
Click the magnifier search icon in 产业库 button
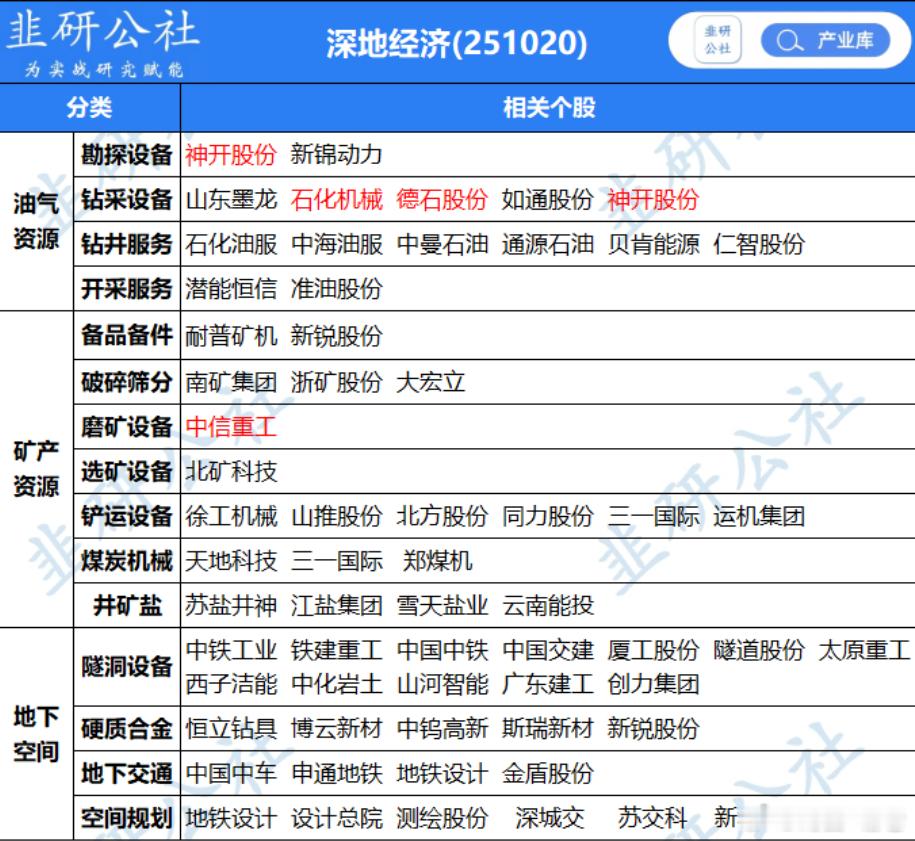(788, 40)
